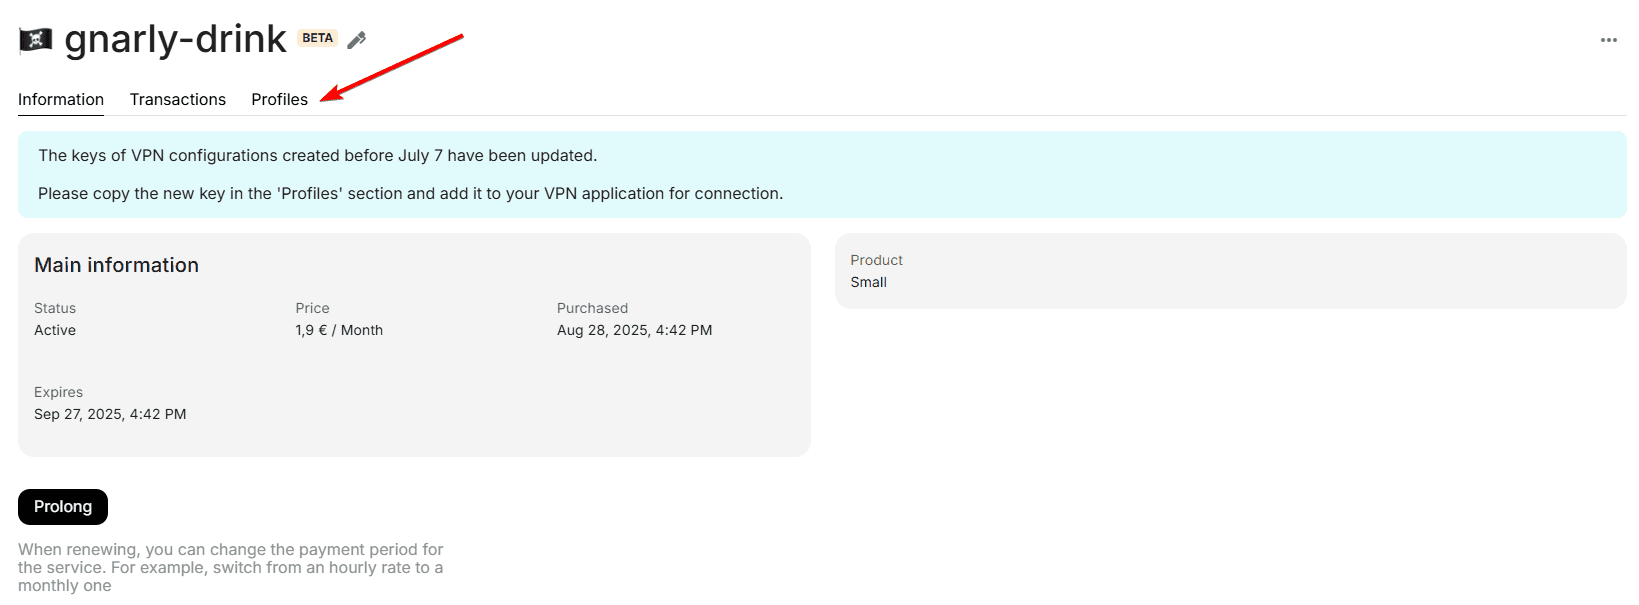The height and width of the screenshot is (605, 1639).
Task: Switch to the Information tab
Action: click(61, 99)
